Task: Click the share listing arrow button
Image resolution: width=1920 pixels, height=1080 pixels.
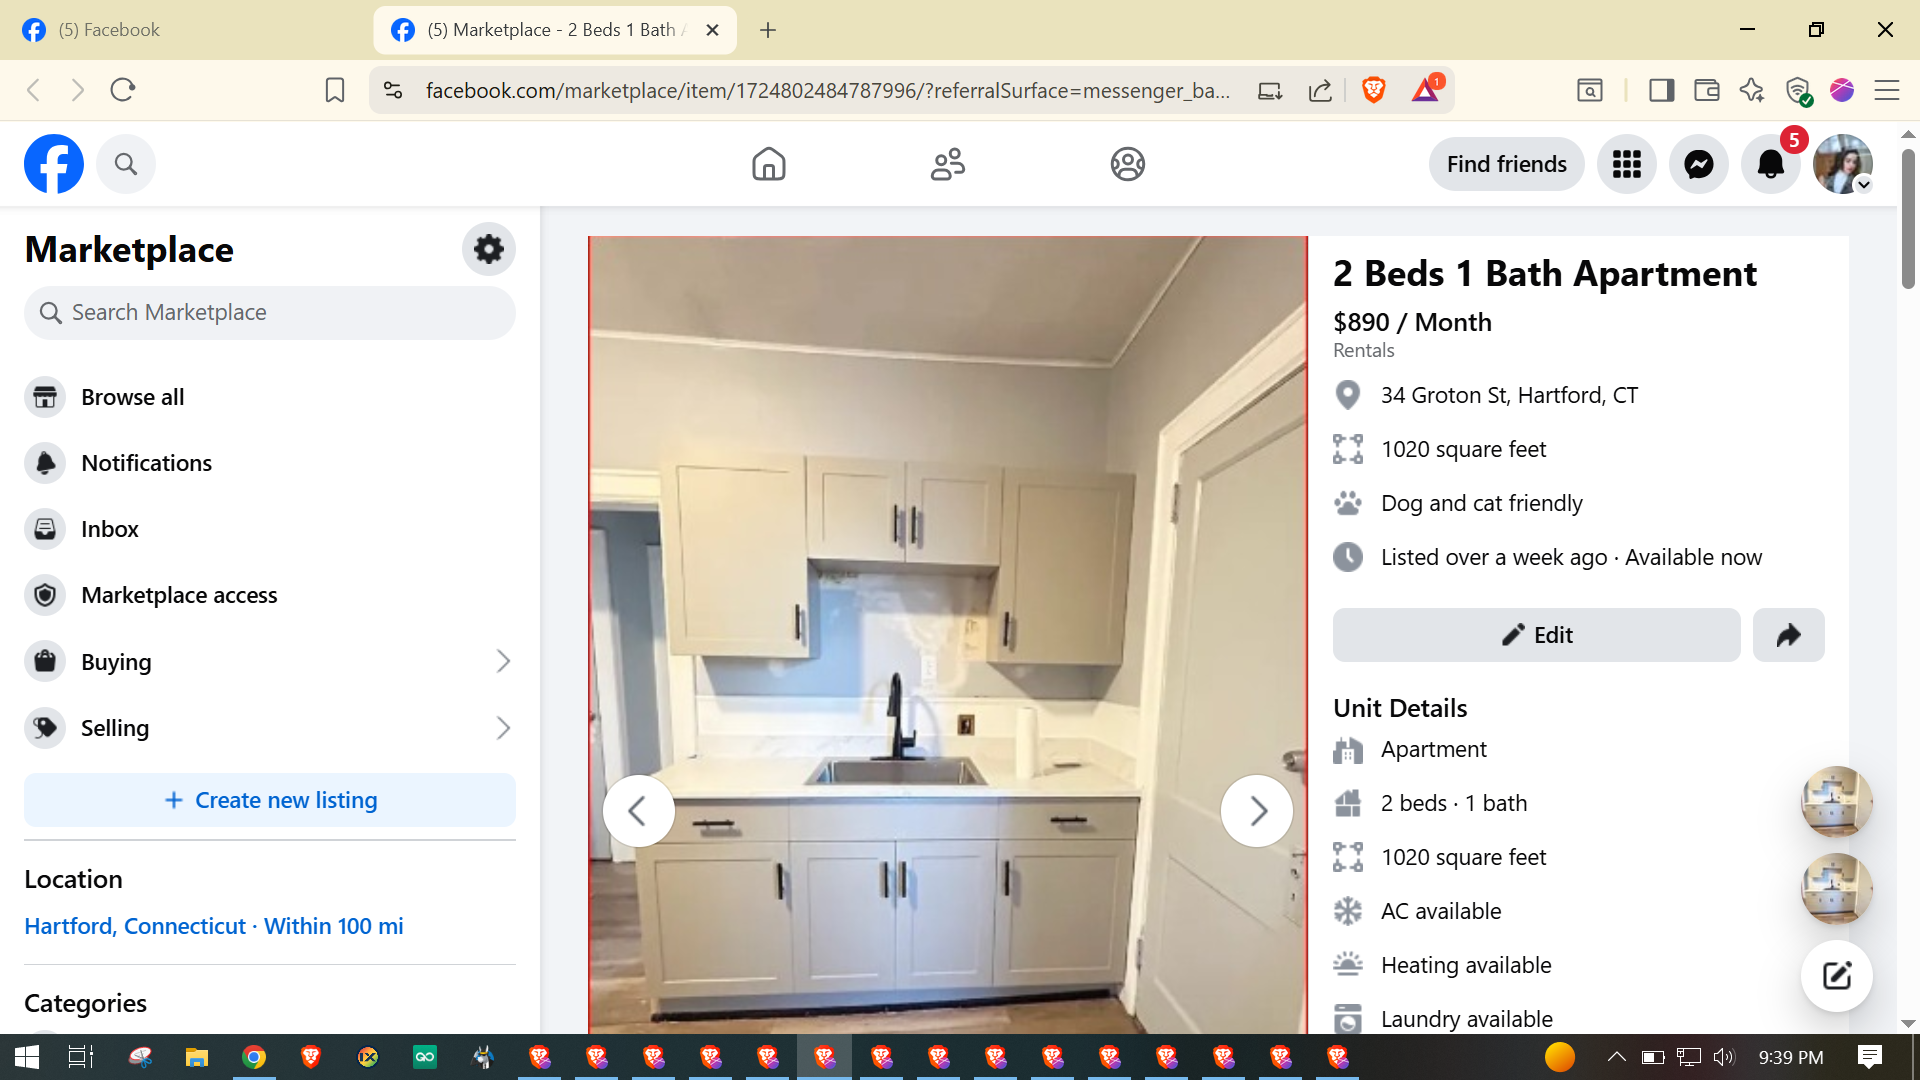Action: (x=1788, y=635)
